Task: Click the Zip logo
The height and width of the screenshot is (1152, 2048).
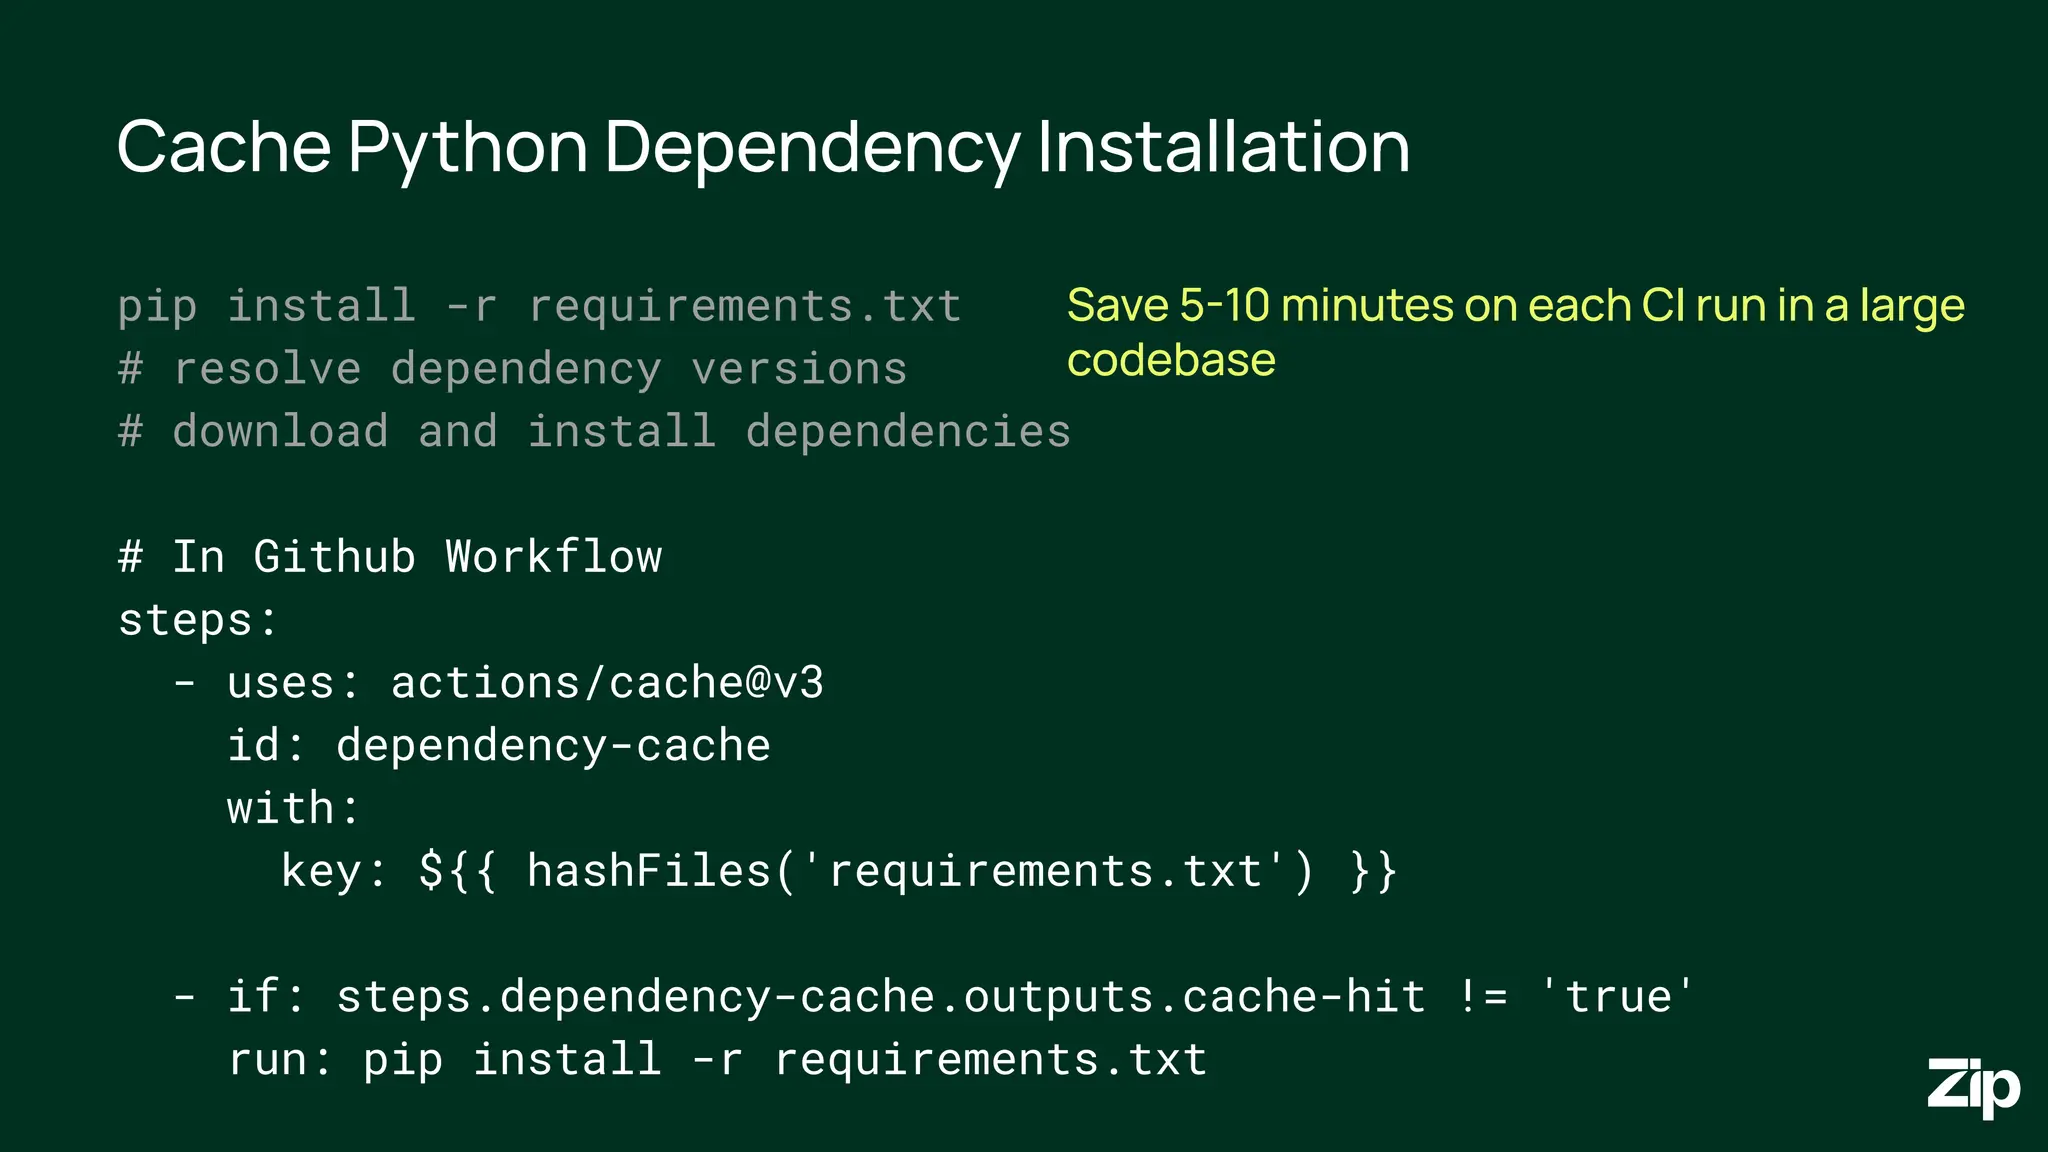Action: (x=1973, y=1087)
